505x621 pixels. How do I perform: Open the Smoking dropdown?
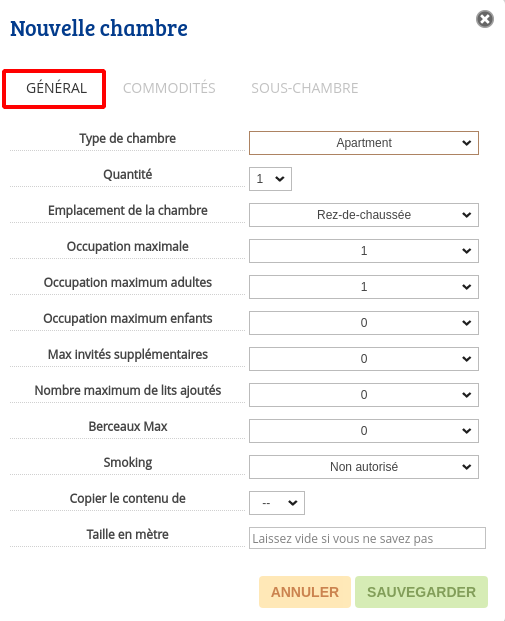coord(364,467)
